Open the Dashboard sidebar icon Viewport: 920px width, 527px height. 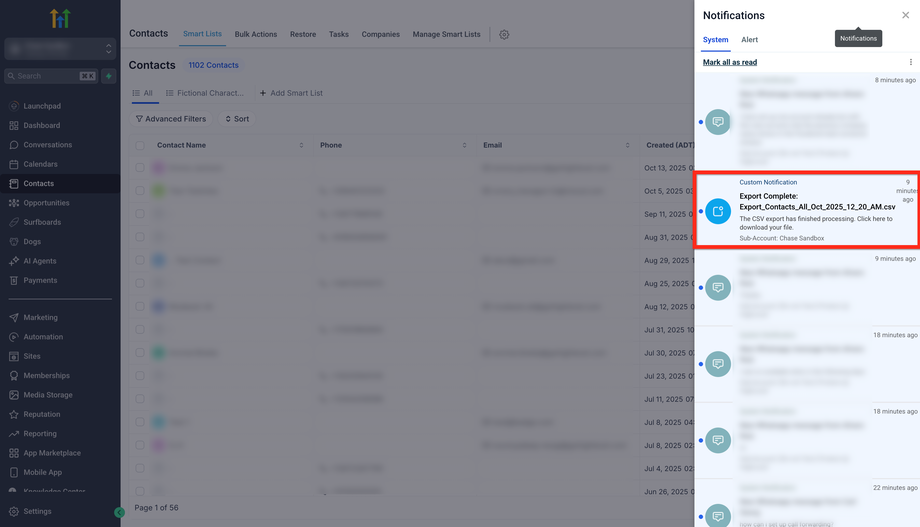coord(14,126)
